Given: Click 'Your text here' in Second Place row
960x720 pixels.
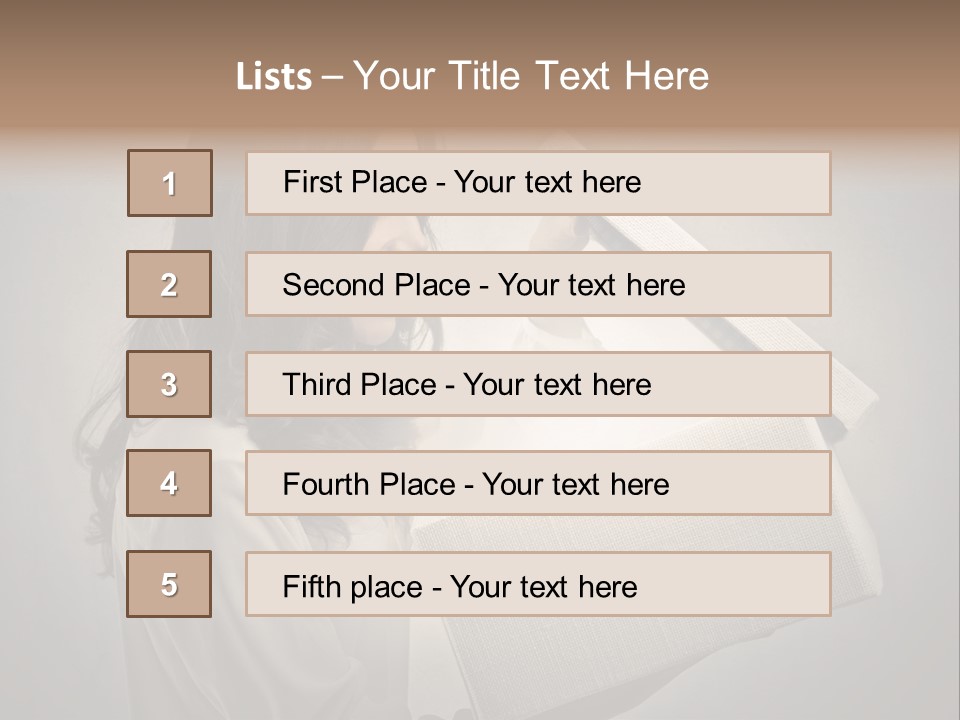Looking at the screenshot, I should pyautogui.click(x=591, y=285).
